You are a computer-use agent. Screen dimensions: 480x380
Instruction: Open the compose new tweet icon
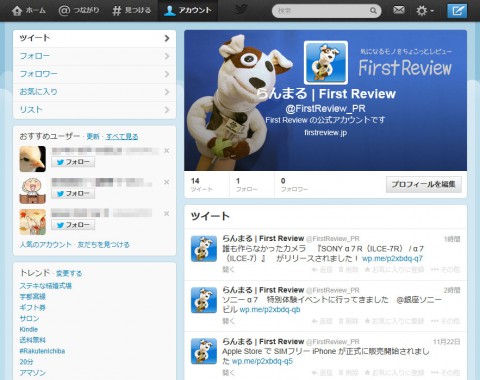coord(457,11)
